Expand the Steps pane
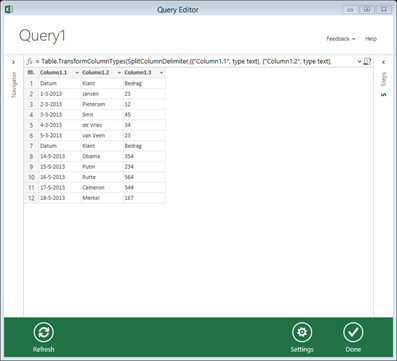397x361 pixels. tap(384, 62)
